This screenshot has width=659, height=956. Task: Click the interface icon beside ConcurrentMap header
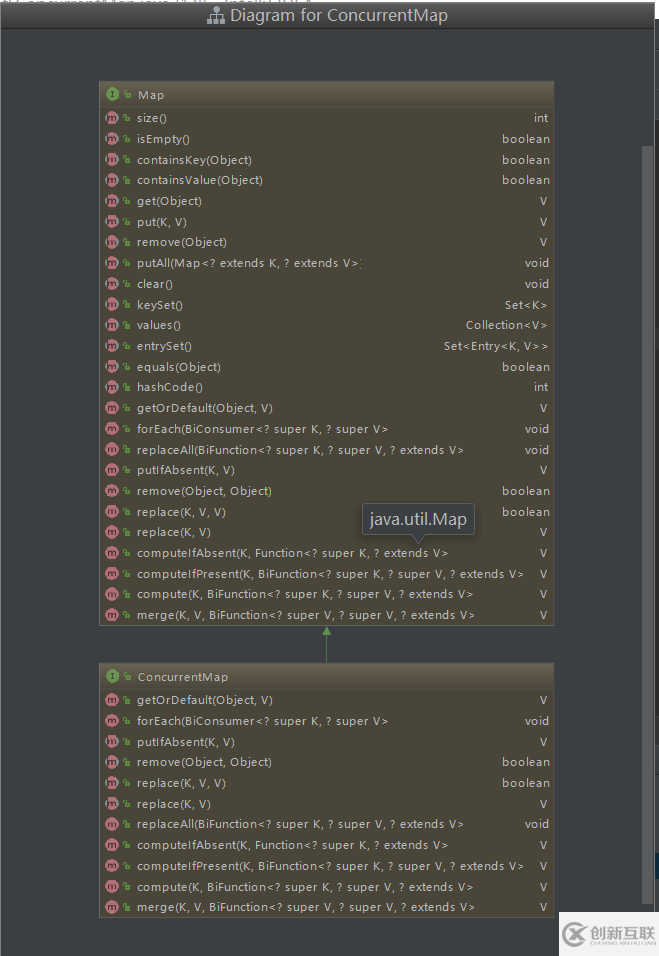point(112,677)
